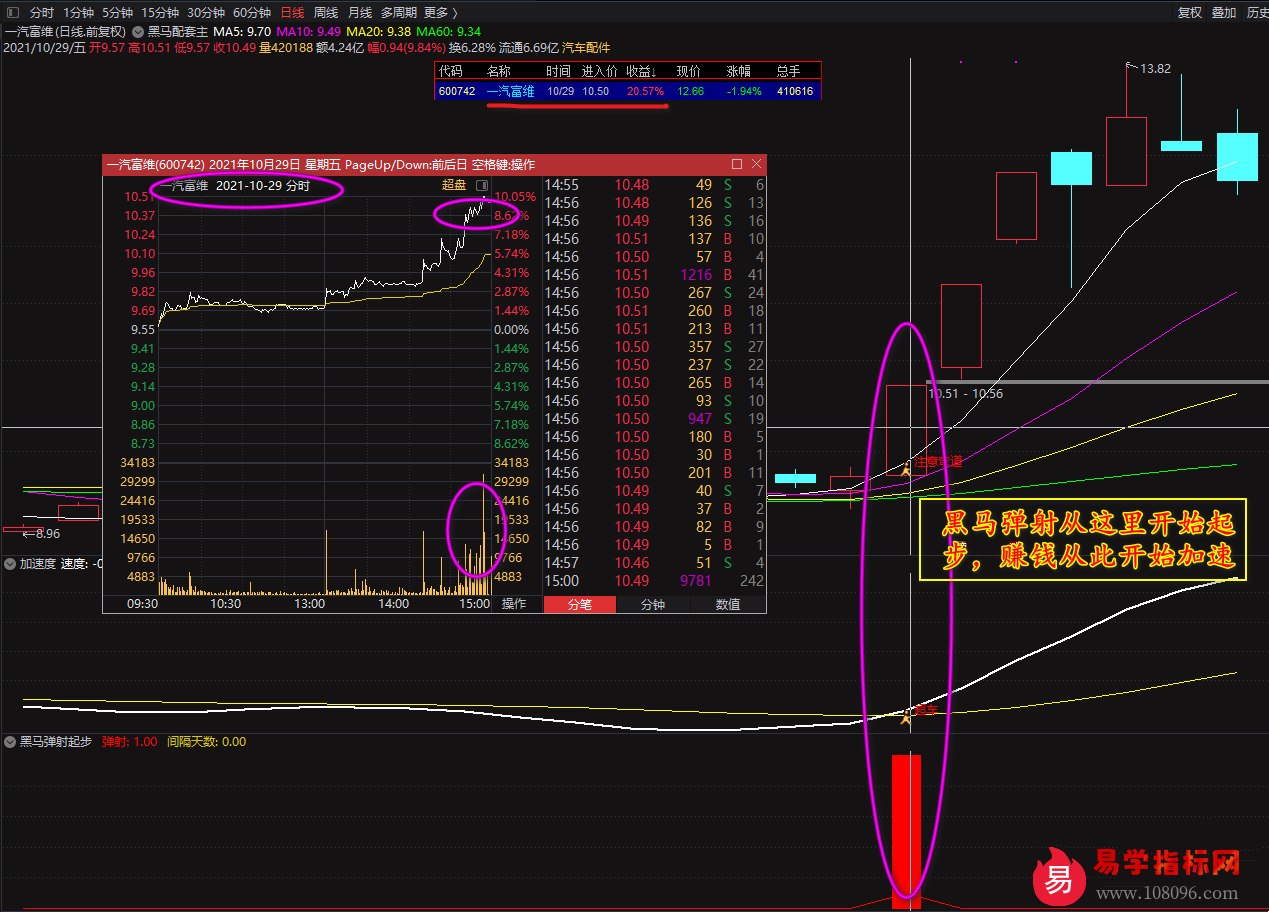
Task: Click the MA20: 9.38 indicator value
Action: 379,31
